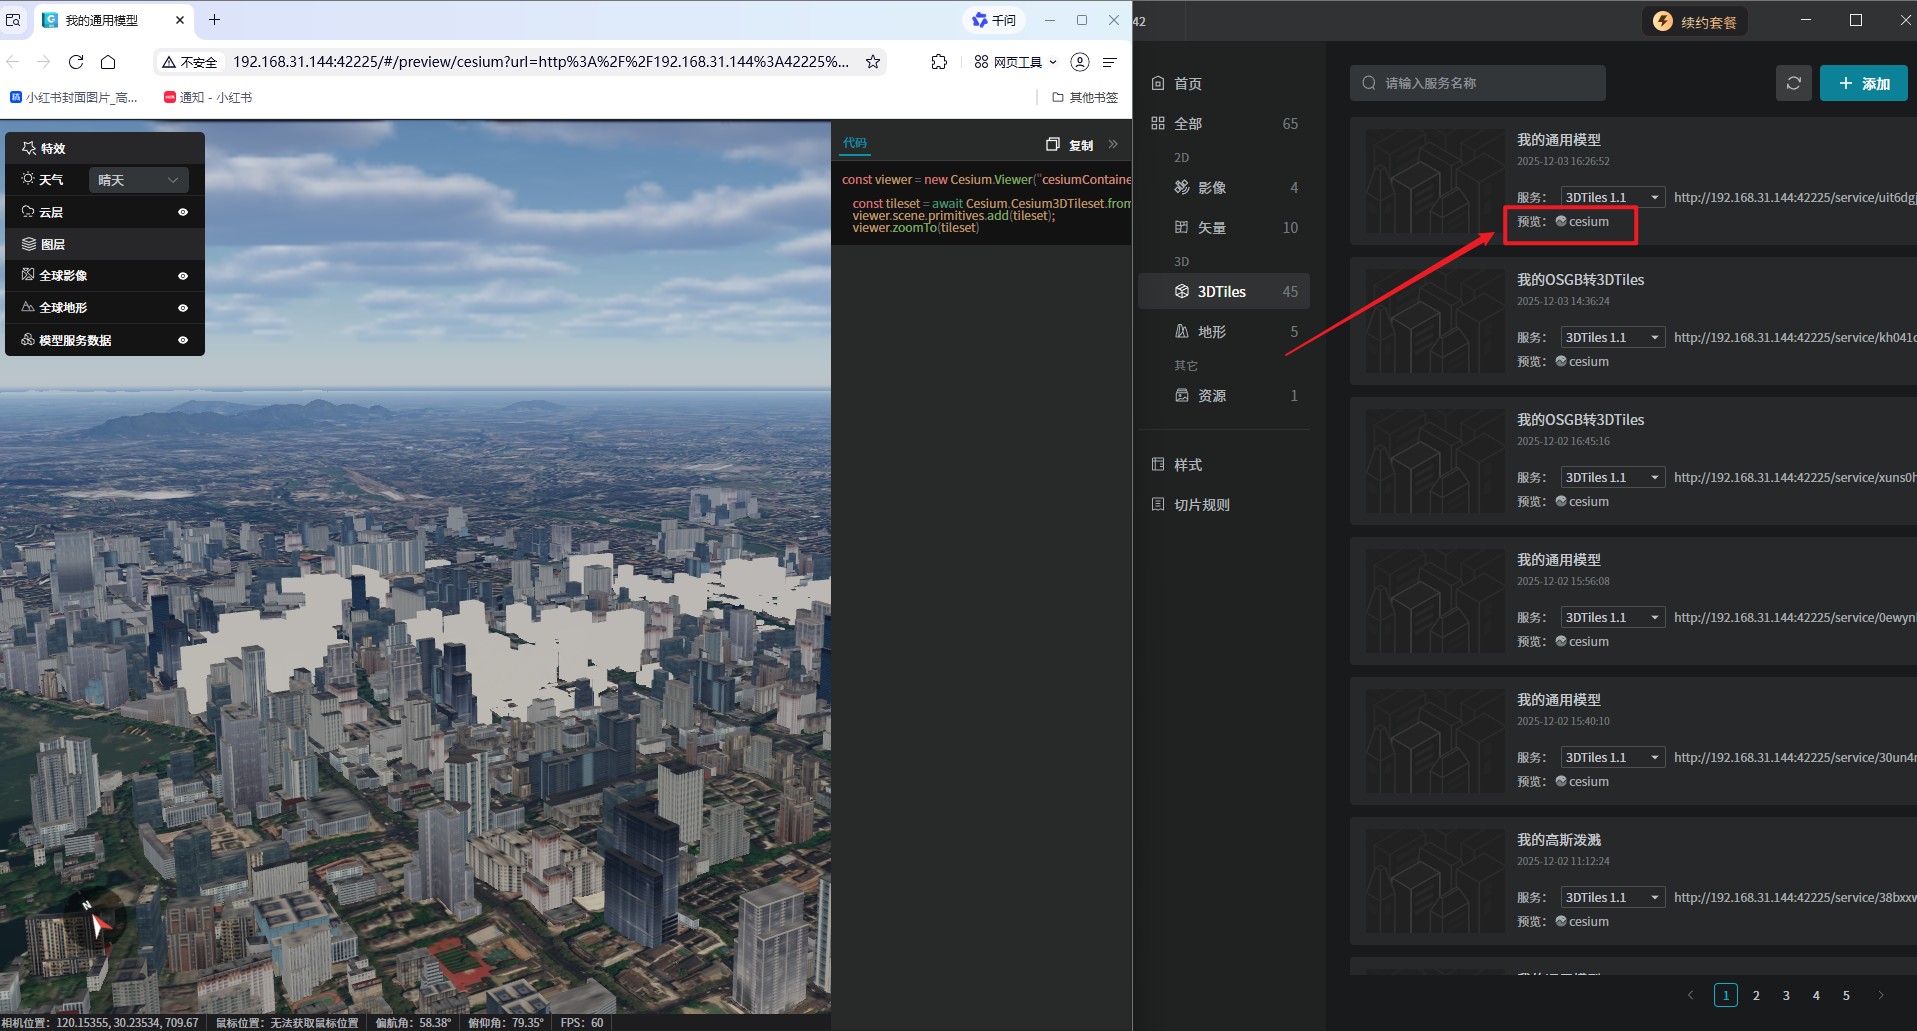Open the weather dropdown showing 晴天
Viewport: 1917px width, 1031px height.
pos(138,180)
